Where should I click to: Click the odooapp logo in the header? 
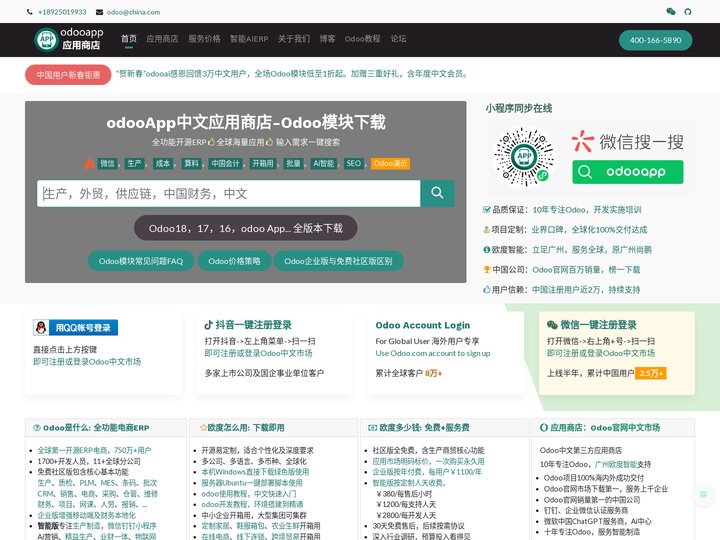pyautogui.click(x=69, y=39)
